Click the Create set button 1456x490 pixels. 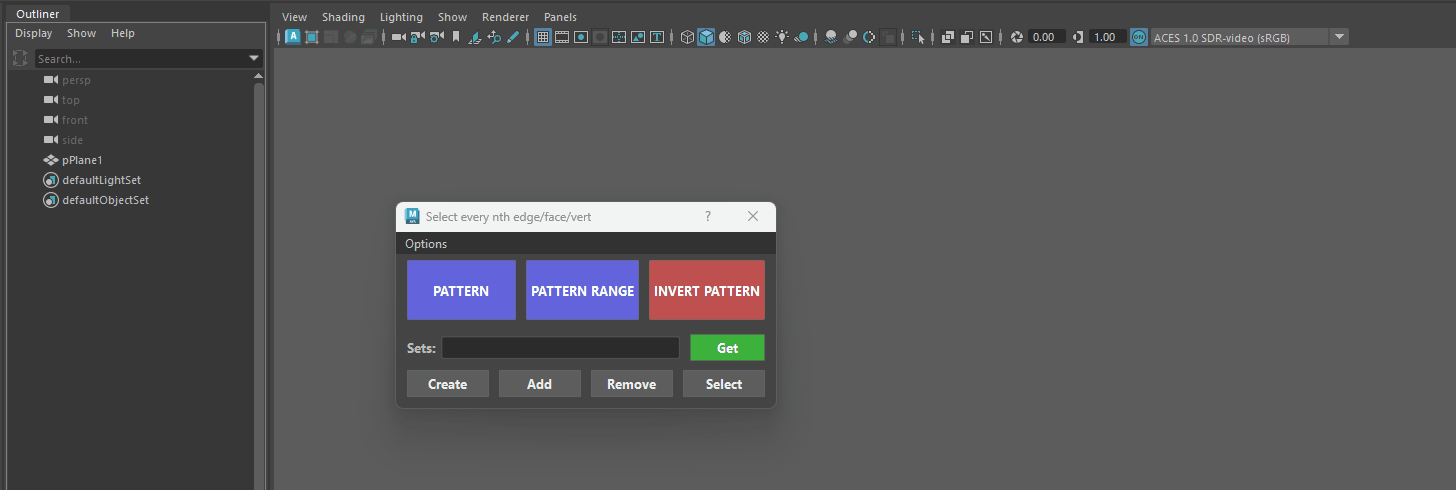pos(447,384)
